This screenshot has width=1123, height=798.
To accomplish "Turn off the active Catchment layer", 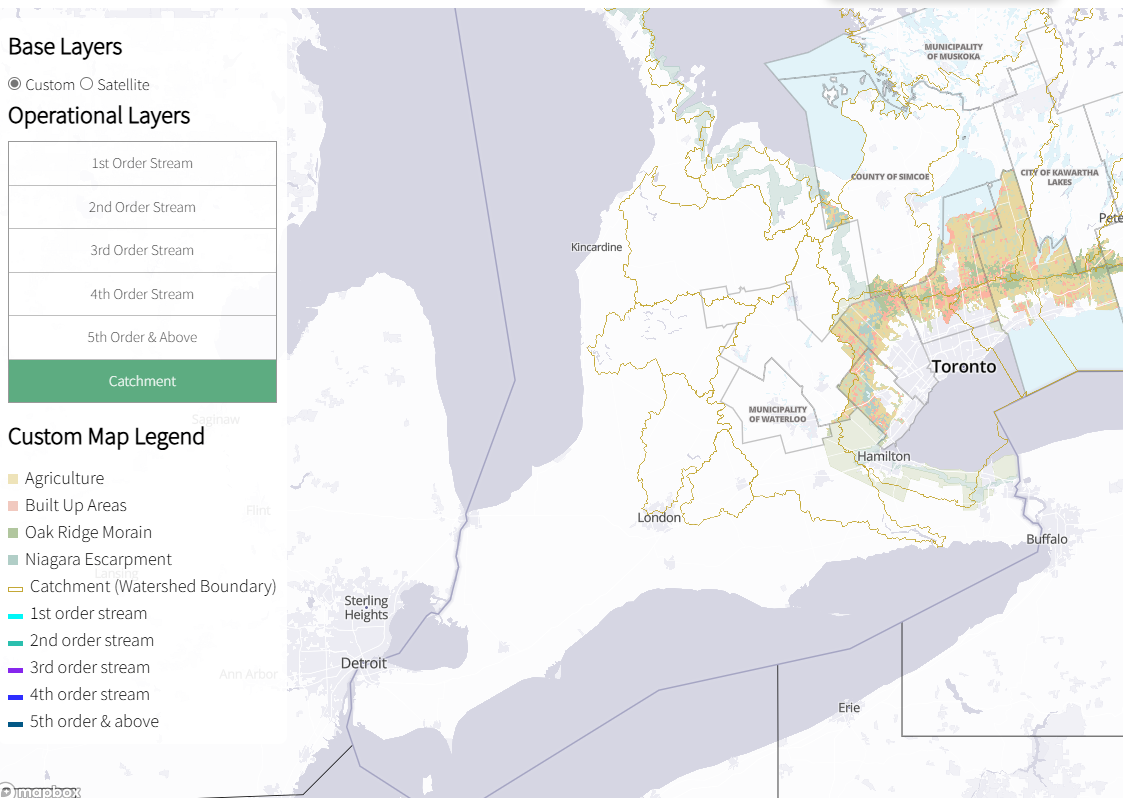I will (x=142, y=381).
